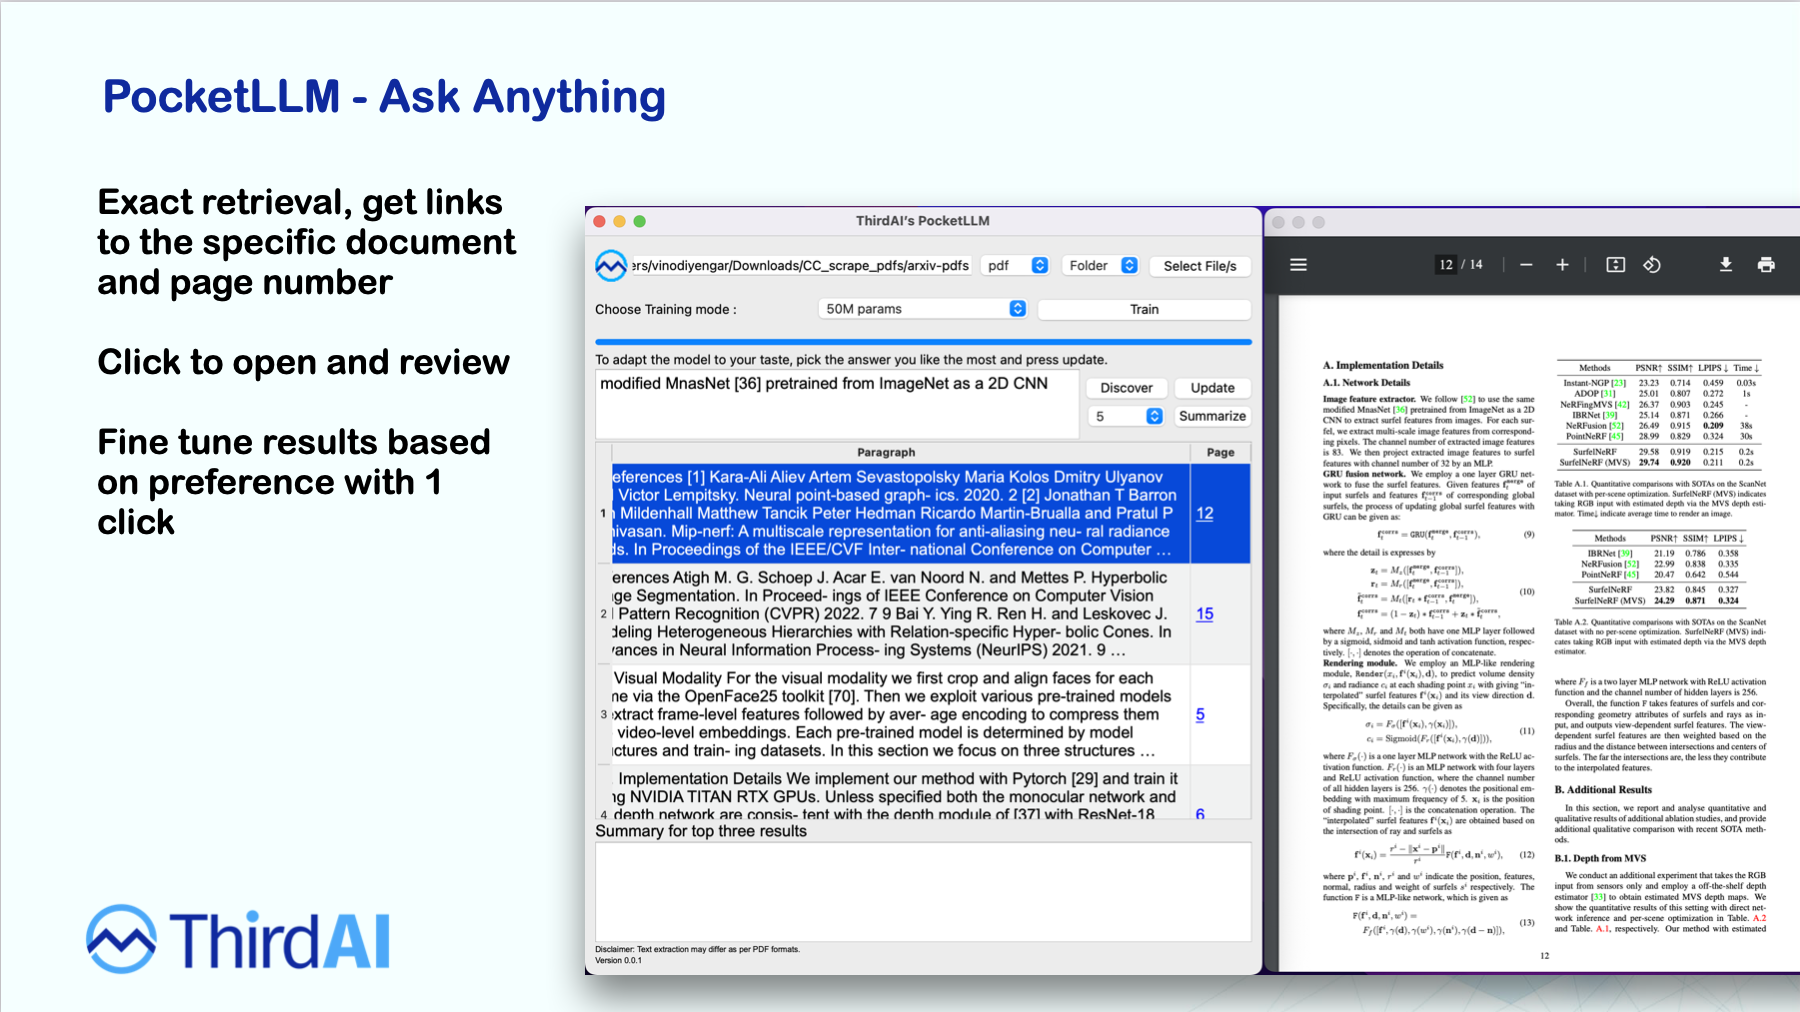The height and width of the screenshot is (1012, 1800).
Task: Minimize the PocketLLM window with yellow button
Action: 620,221
